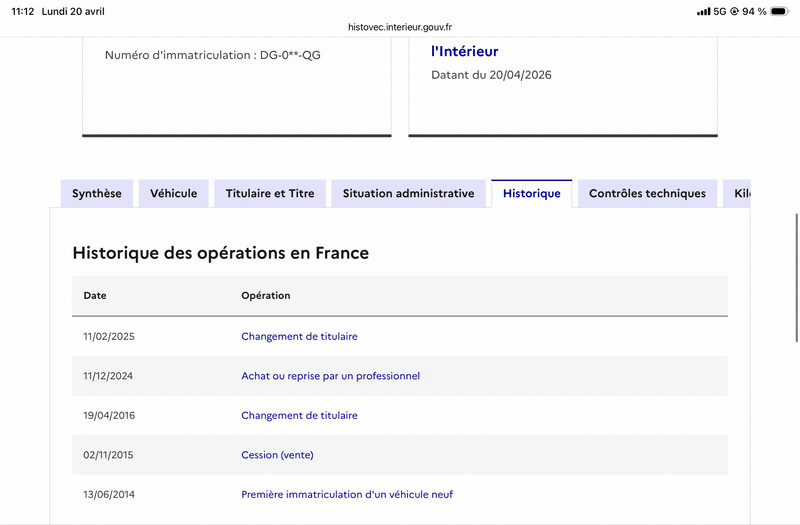Click the Opération column header
800x525 pixels.
click(x=266, y=295)
